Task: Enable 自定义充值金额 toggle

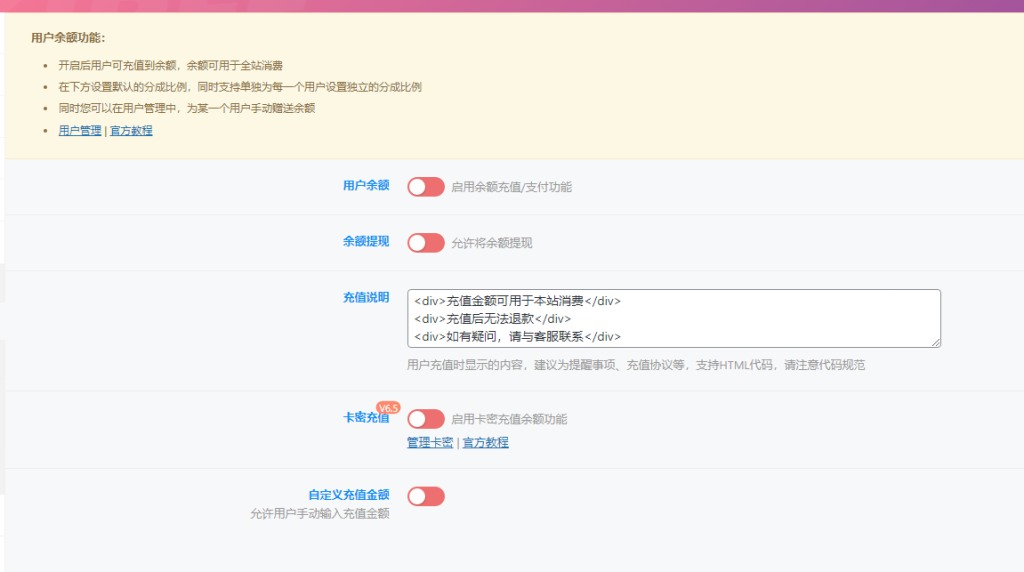Action: click(x=426, y=496)
